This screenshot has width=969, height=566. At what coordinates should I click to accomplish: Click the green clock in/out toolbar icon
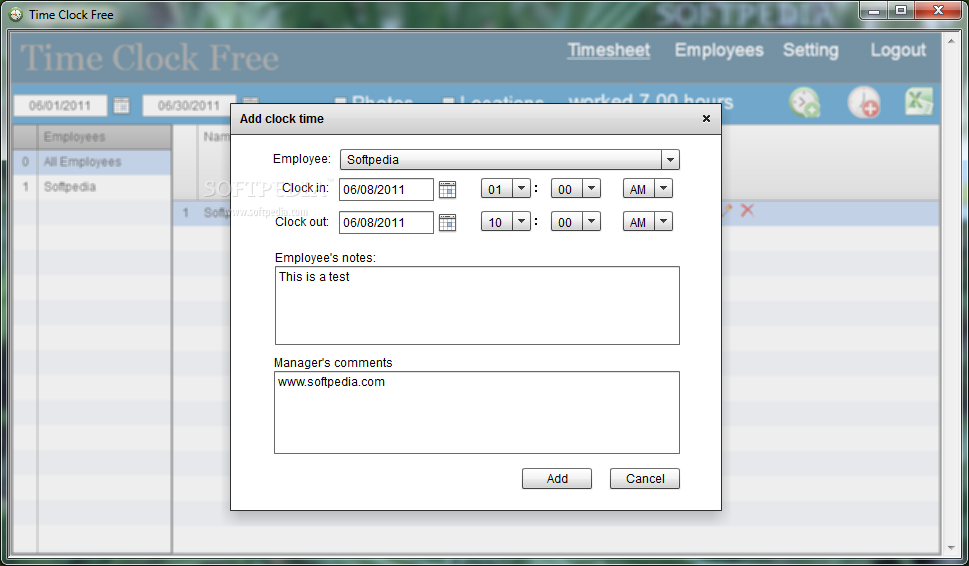tap(804, 103)
